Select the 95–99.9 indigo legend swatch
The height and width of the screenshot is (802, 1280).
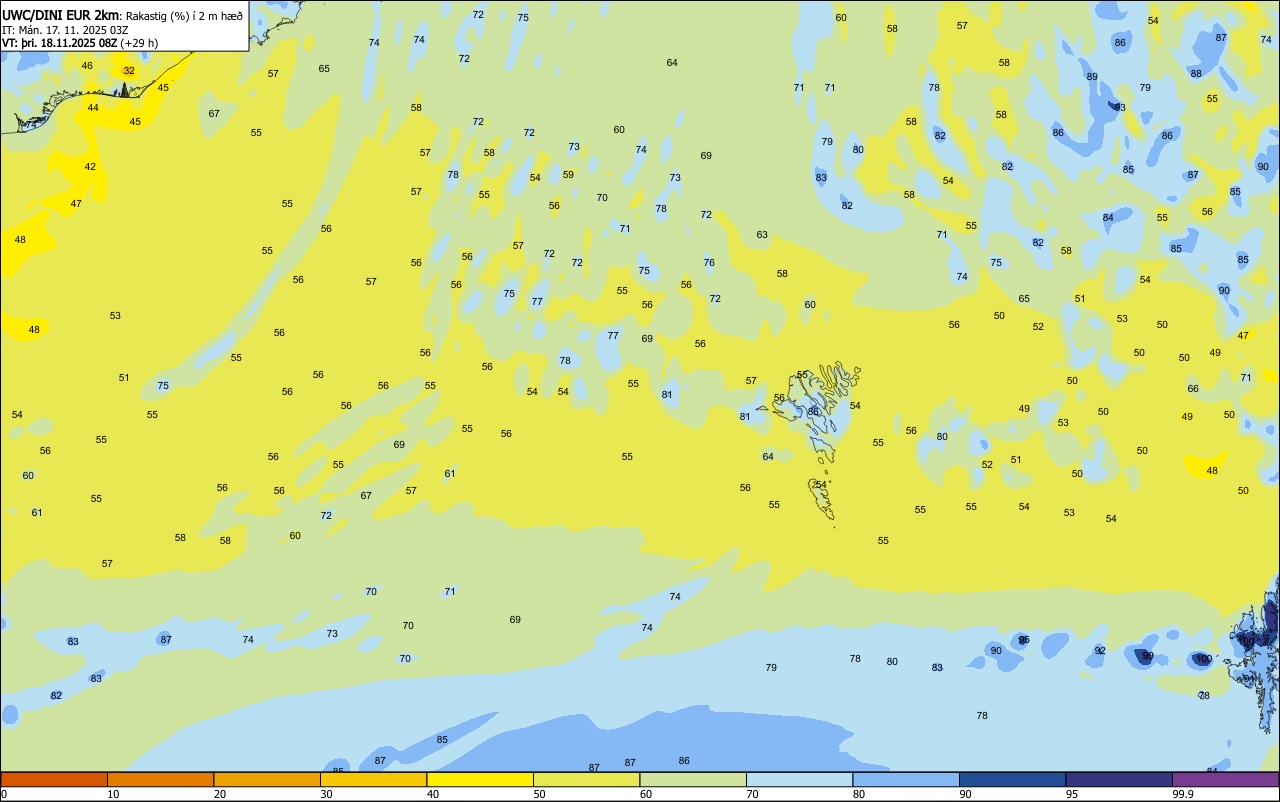tap(1119, 779)
